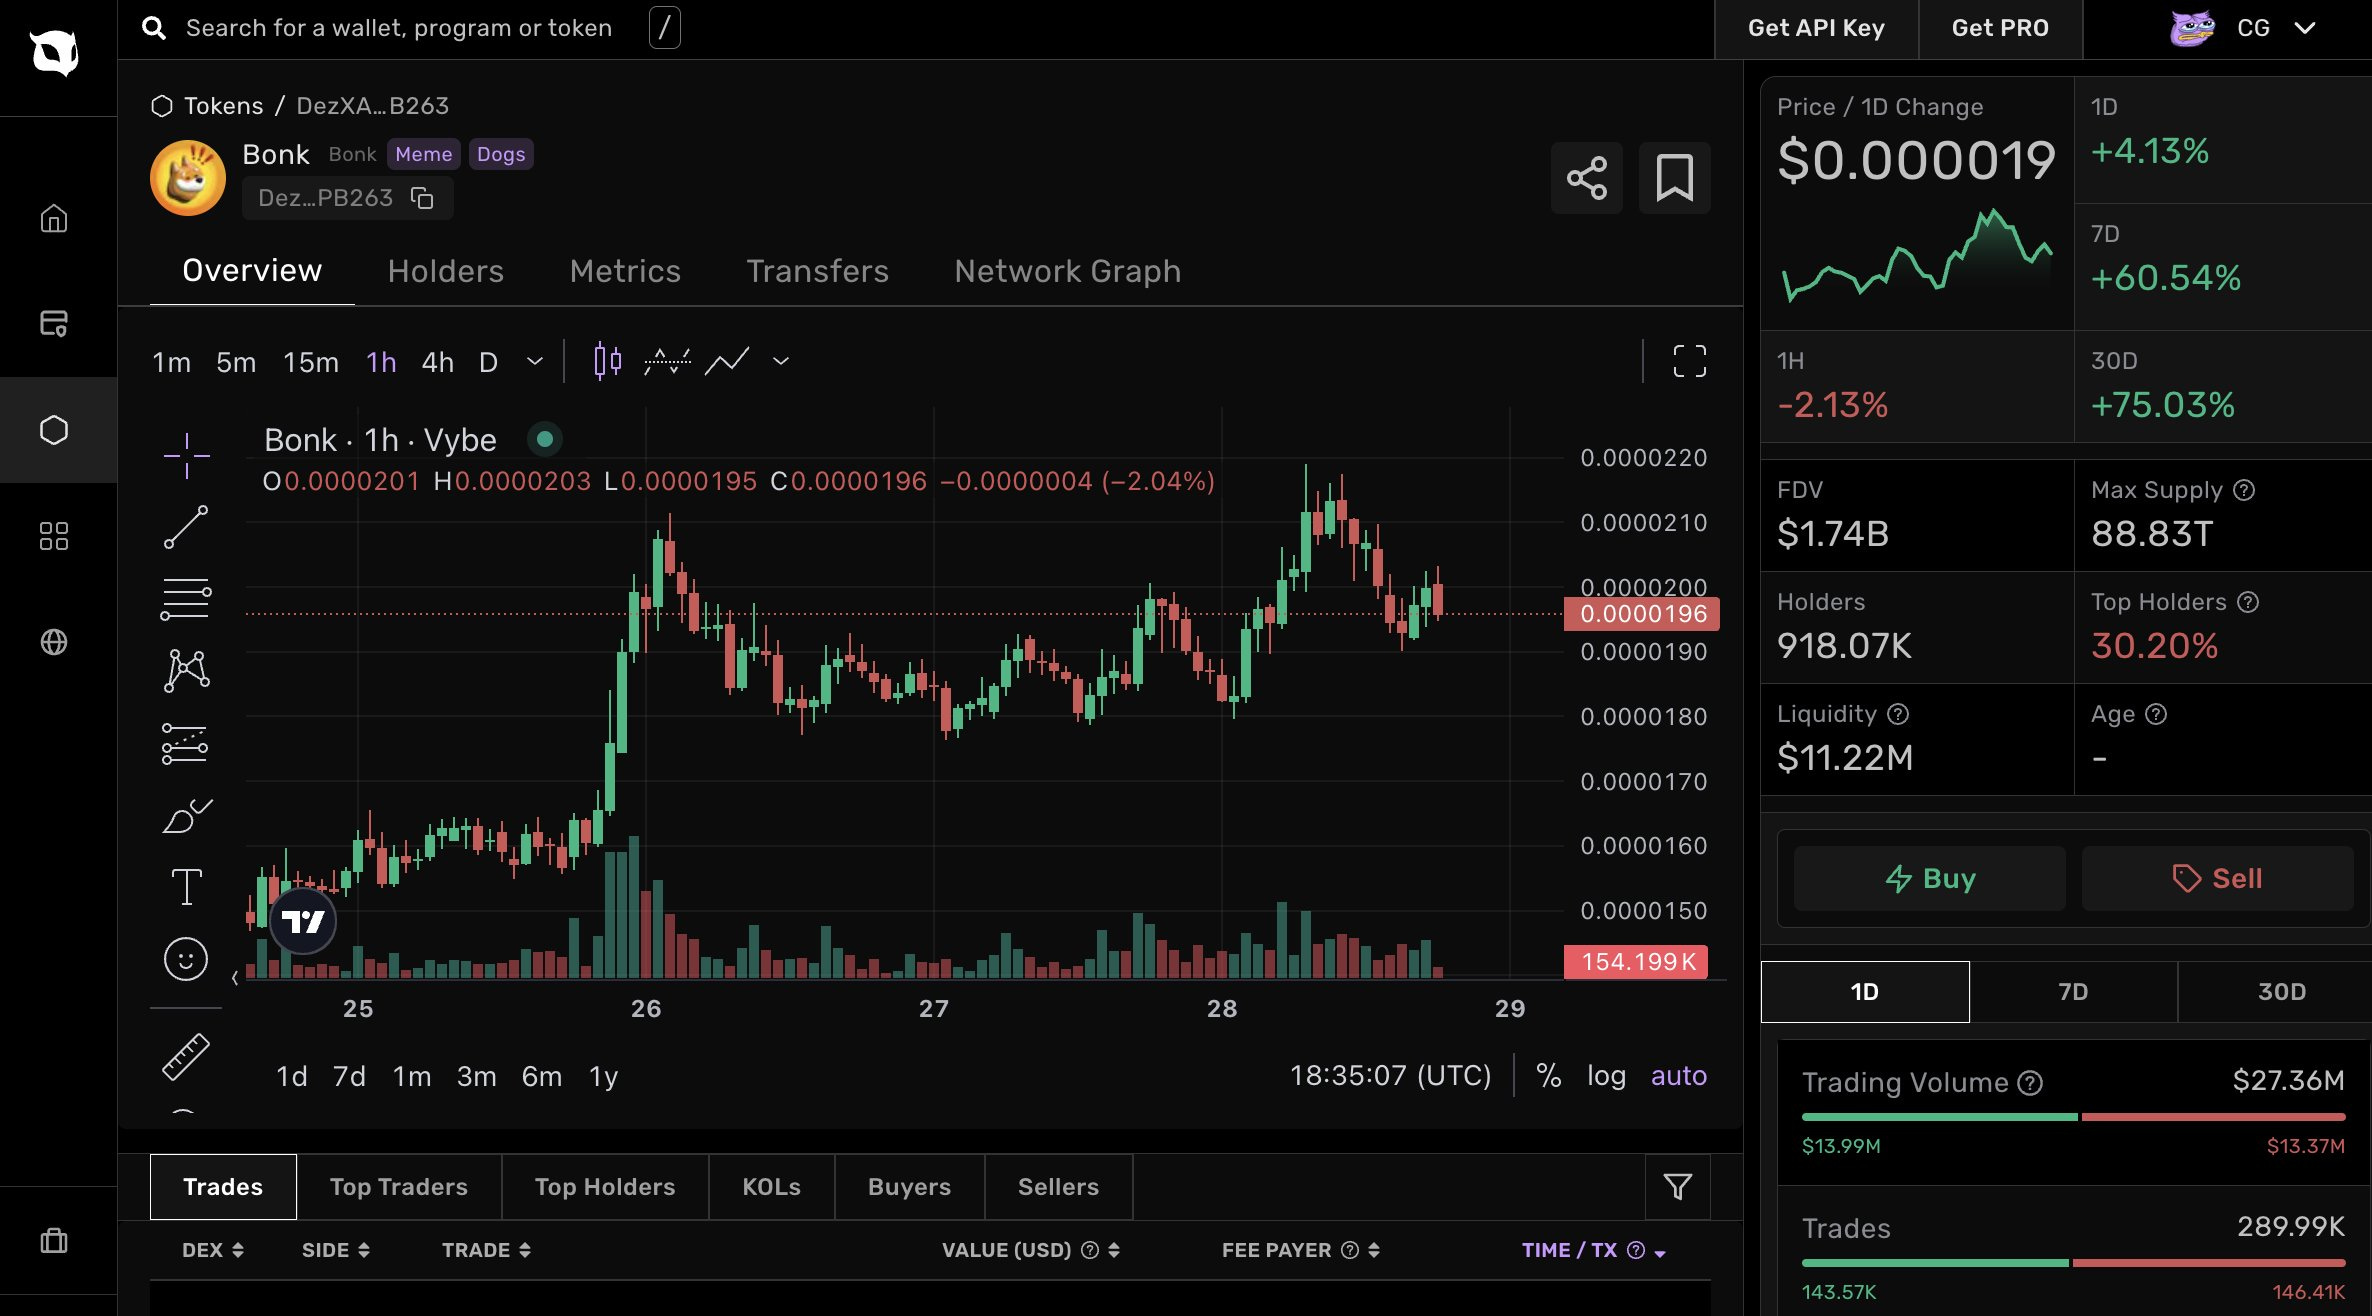This screenshot has height=1316, width=2372.
Task: Copy the Dez...PB263 token address
Action: pyautogui.click(x=422, y=198)
